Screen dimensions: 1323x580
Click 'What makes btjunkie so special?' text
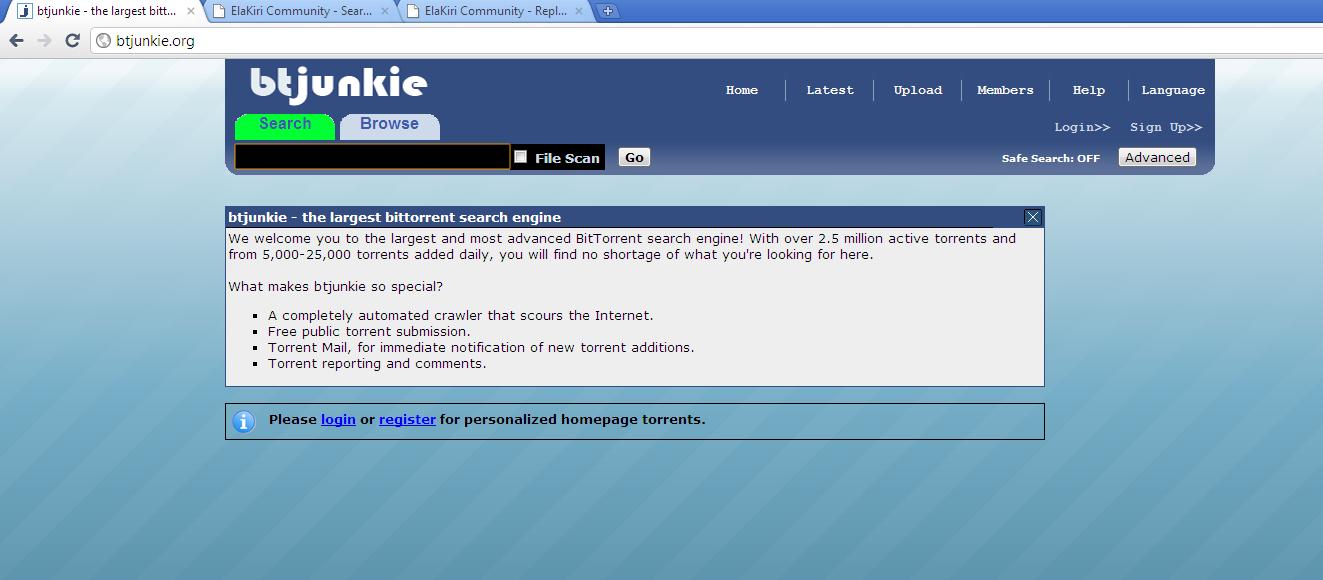click(x=335, y=287)
